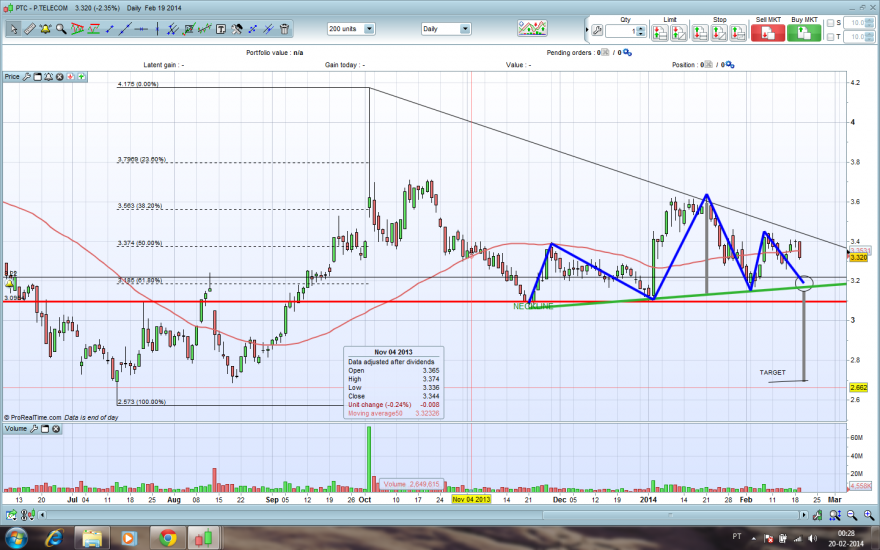
Task: Close the Volume indicator panel
Action: click(57, 429)
